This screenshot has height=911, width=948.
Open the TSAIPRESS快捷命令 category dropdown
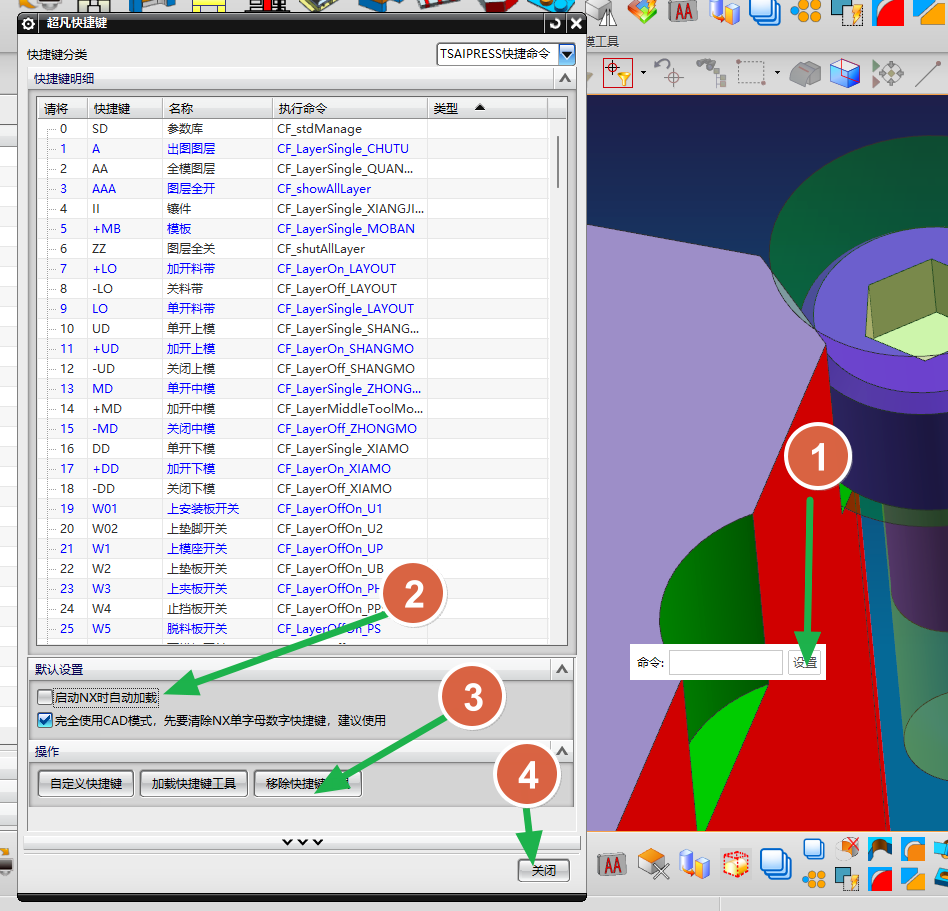click(x=566, y=54)
